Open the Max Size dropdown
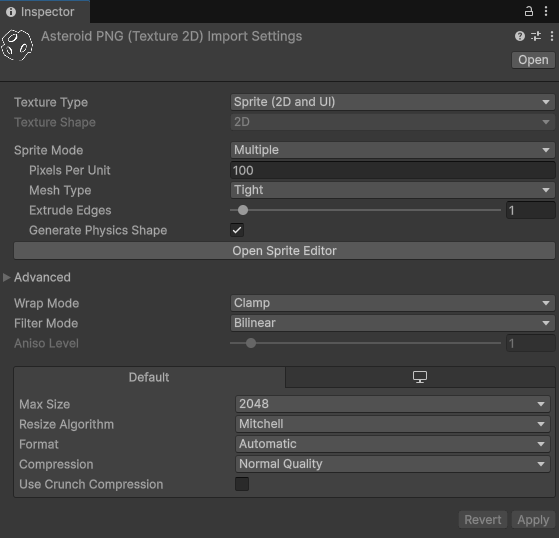This screenshot has width=559, height=538. 393,404
